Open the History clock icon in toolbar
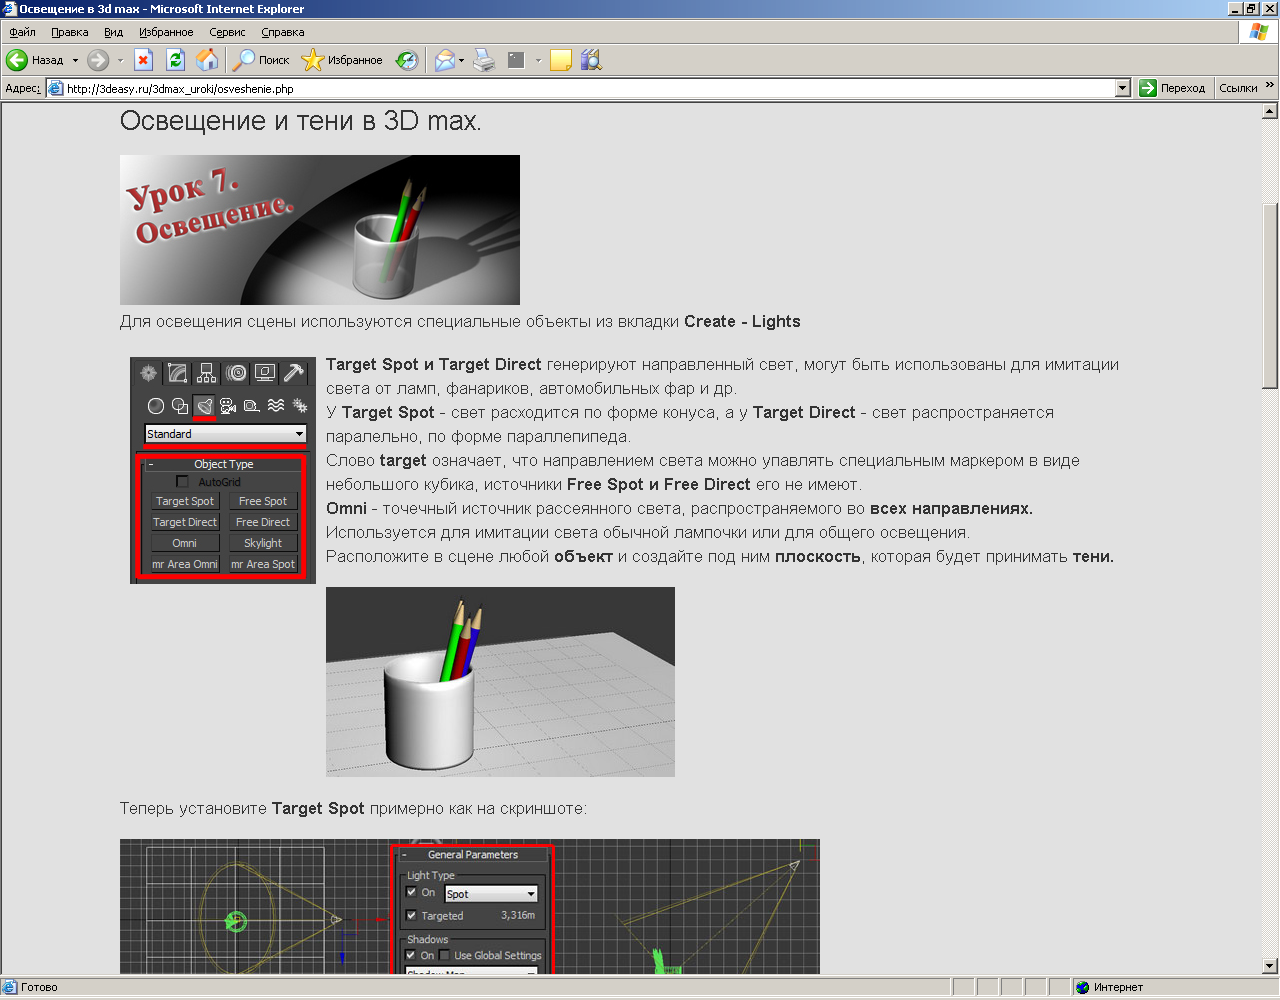Screen dimensions: 1280x1000 pyautogui.click(x=407, y=60)
